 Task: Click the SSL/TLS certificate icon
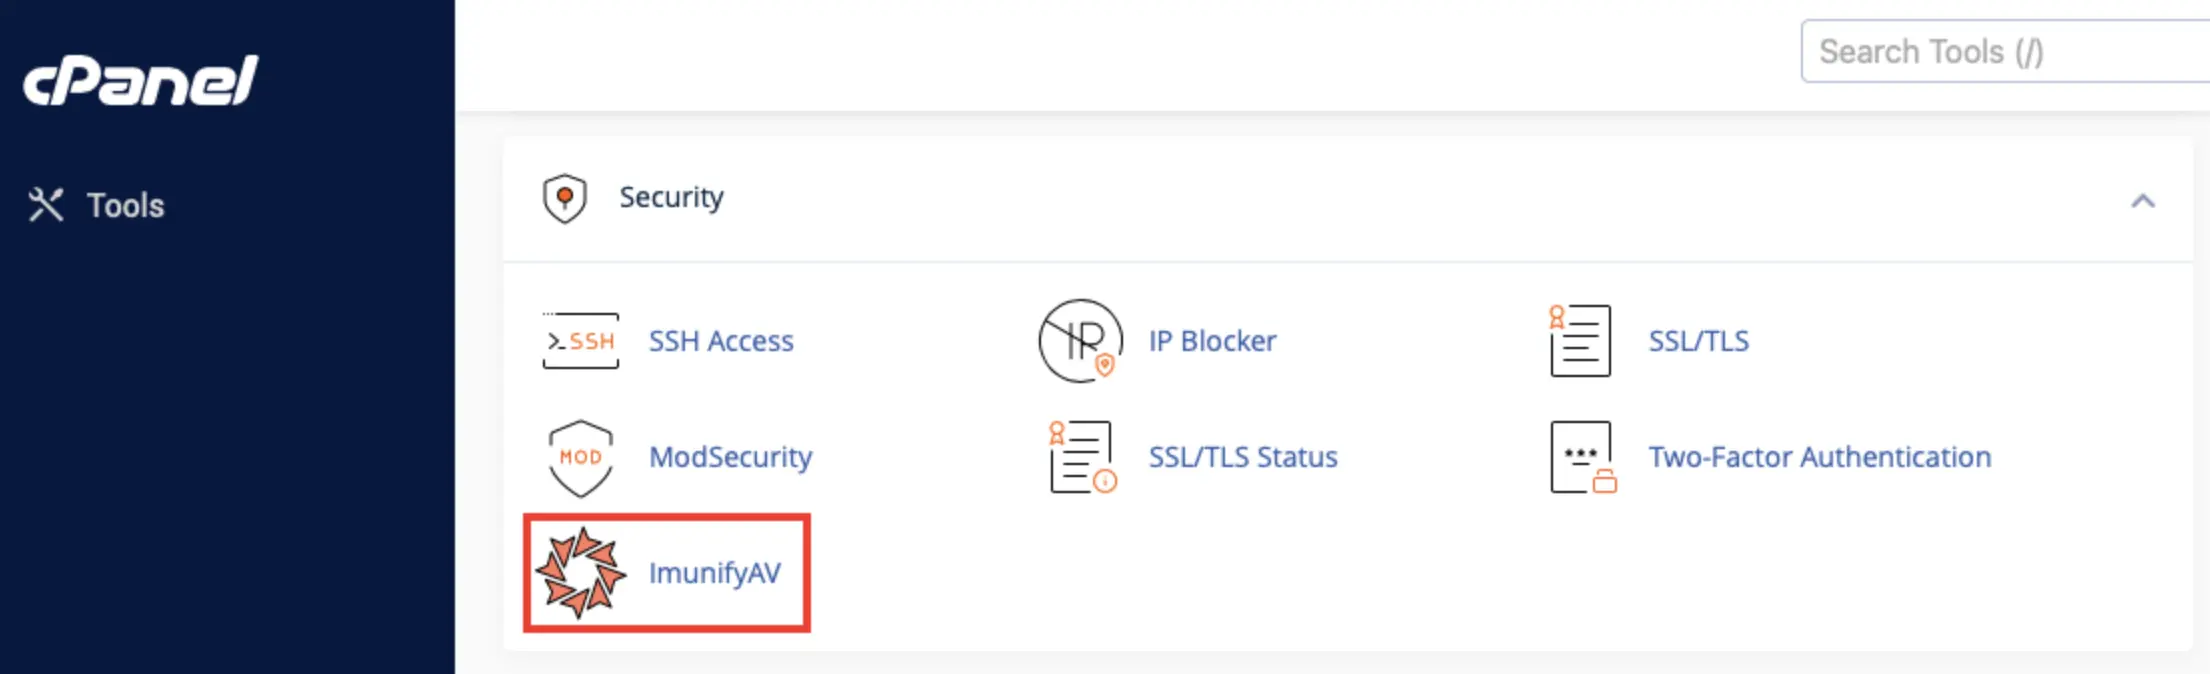pyautogui.click(x=1580, y=341)
